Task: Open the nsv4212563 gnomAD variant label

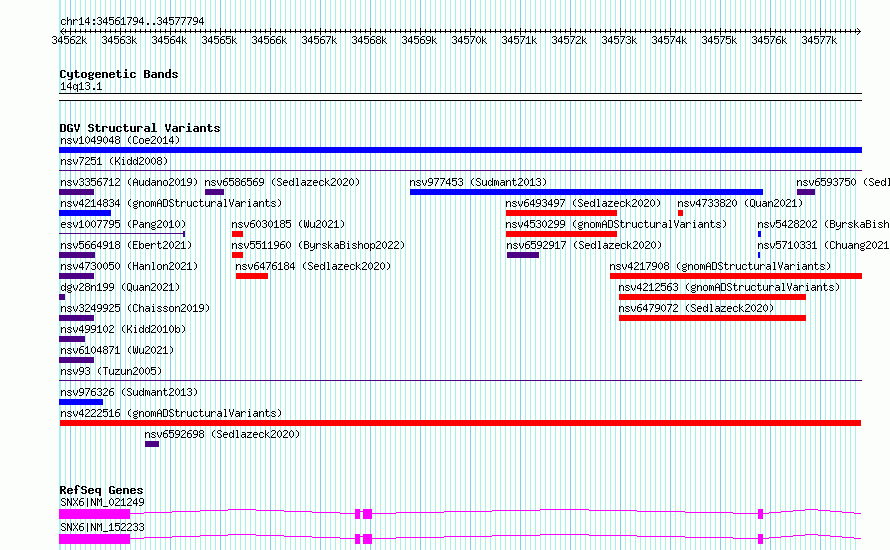Action: [x=729, y=287]
